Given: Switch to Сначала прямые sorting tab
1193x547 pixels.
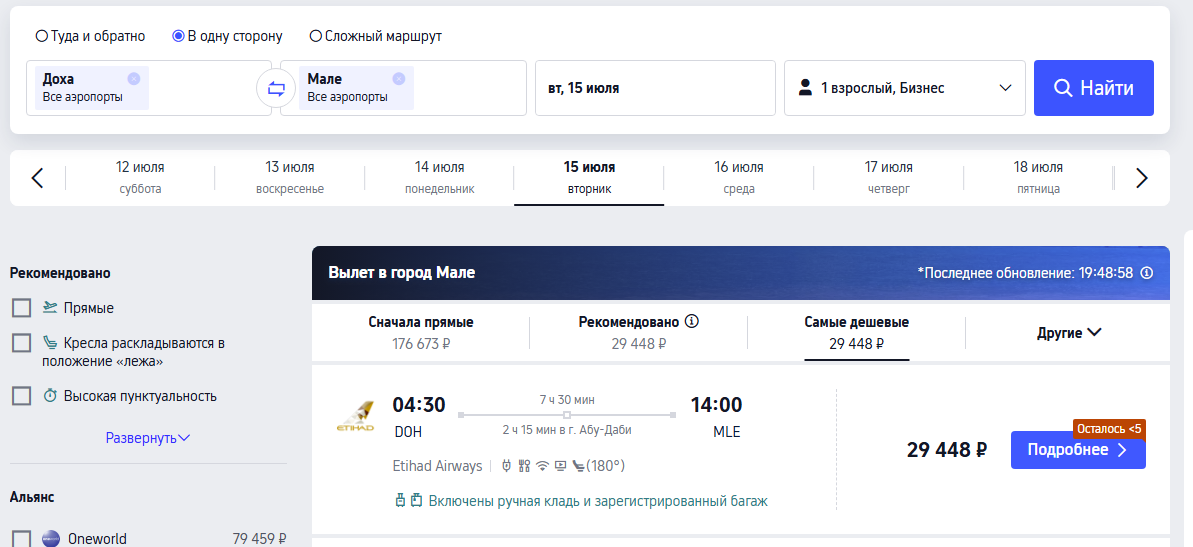Looking at the screenshot, I should pos(421,332).
